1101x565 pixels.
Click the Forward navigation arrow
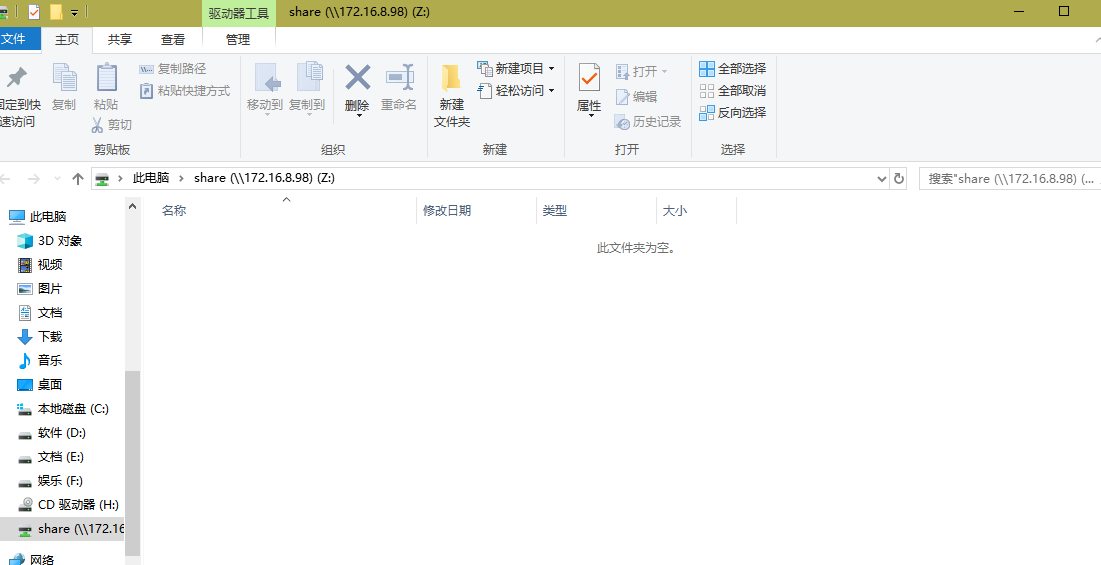pyautogui.click(x=33, y=179)
